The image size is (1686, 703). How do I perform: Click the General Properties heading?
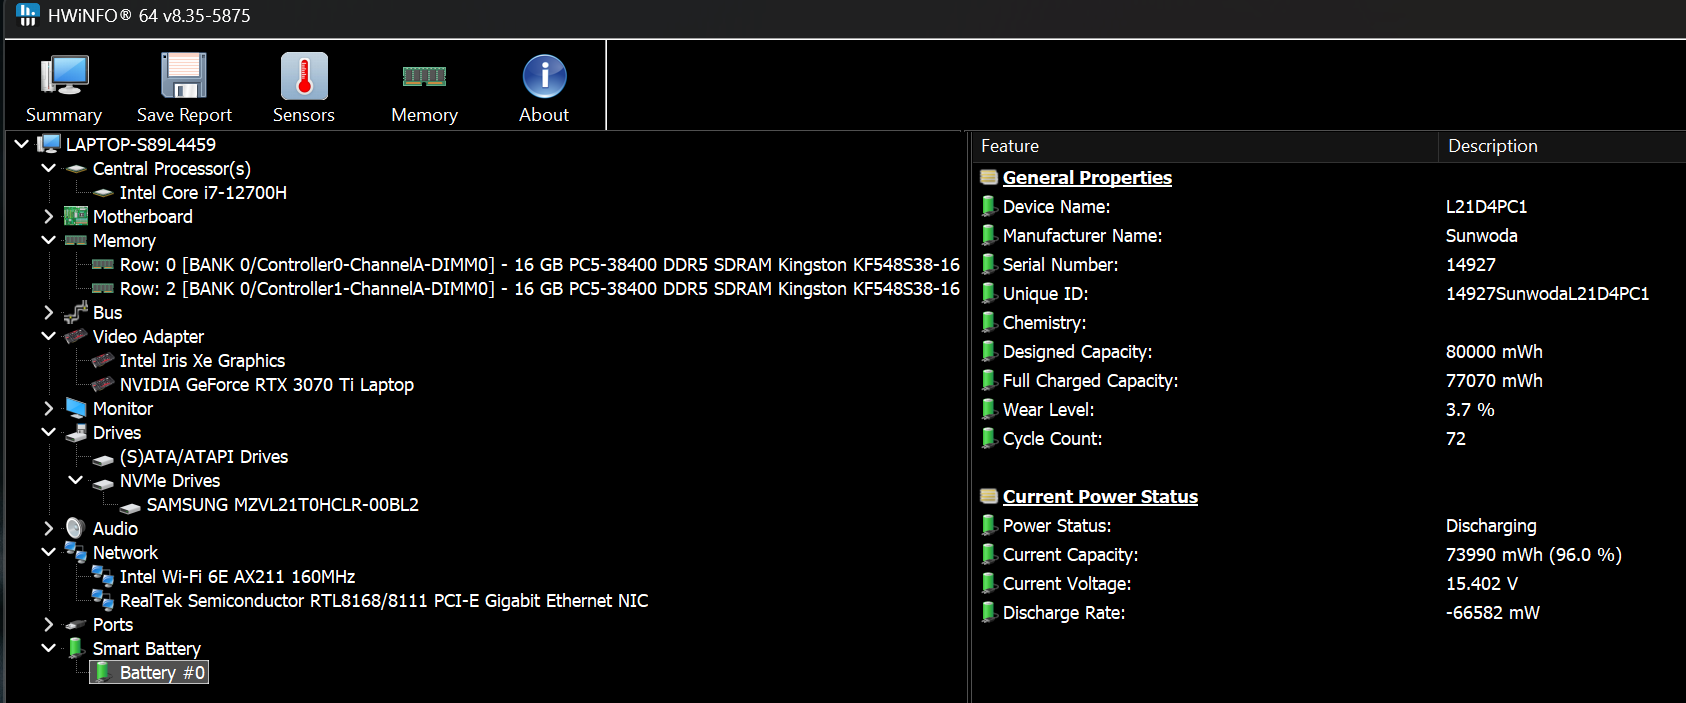[x=1087, y=177]
